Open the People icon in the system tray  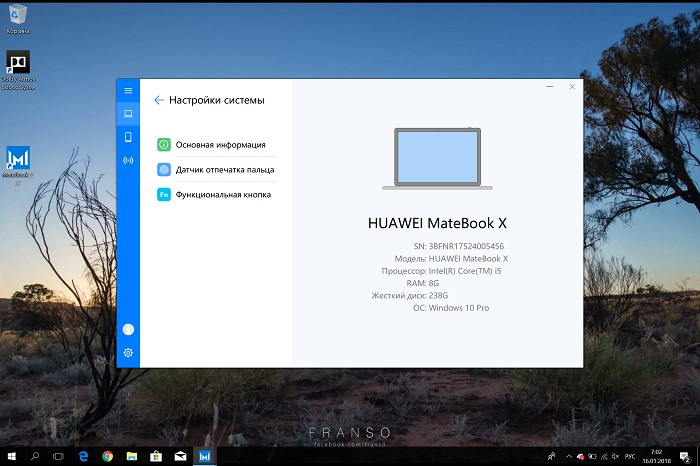(552, 456)
